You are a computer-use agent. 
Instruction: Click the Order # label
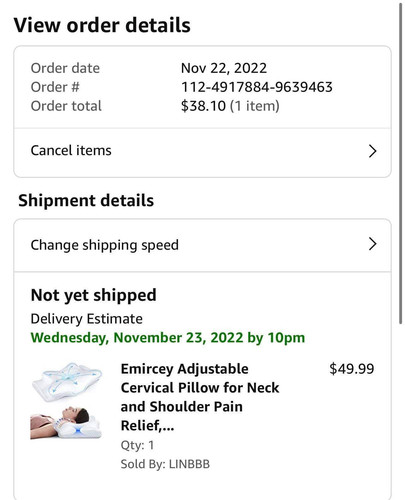click(x=55, y=87)
